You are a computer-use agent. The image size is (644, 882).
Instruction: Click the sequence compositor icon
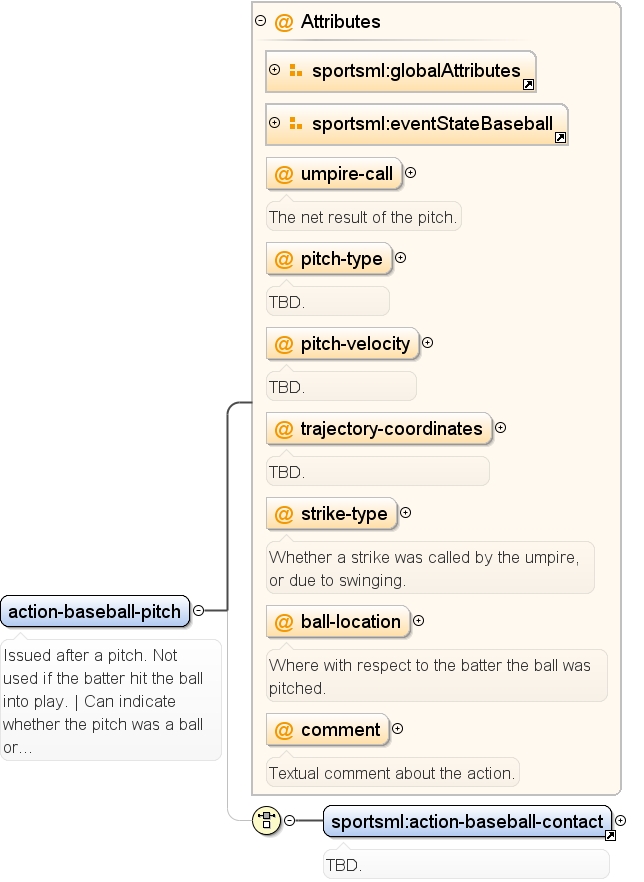[x=266, y=821]
